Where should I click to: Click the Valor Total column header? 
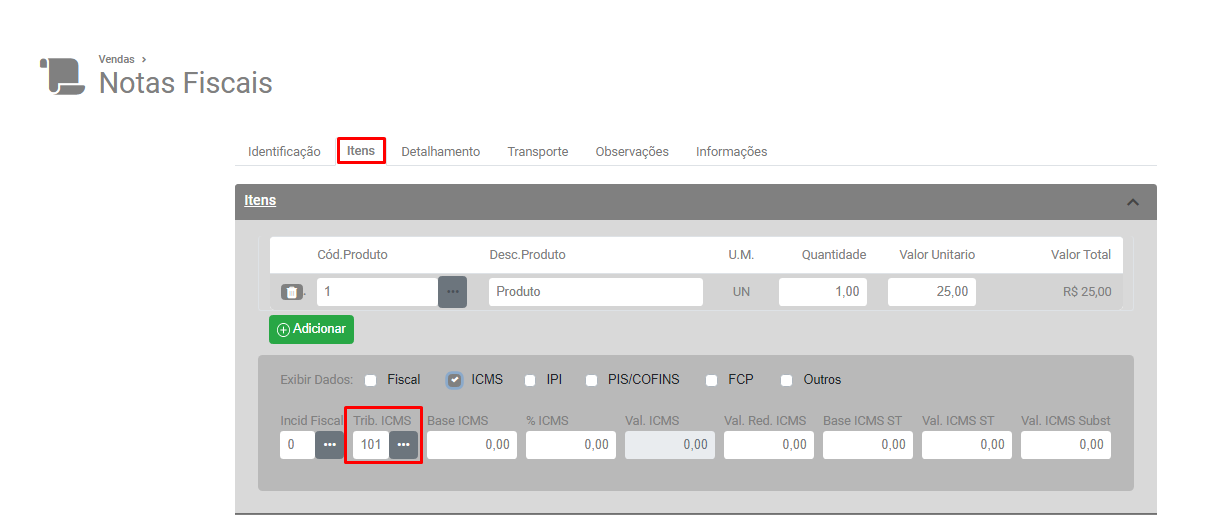(x=1081, y=255)
